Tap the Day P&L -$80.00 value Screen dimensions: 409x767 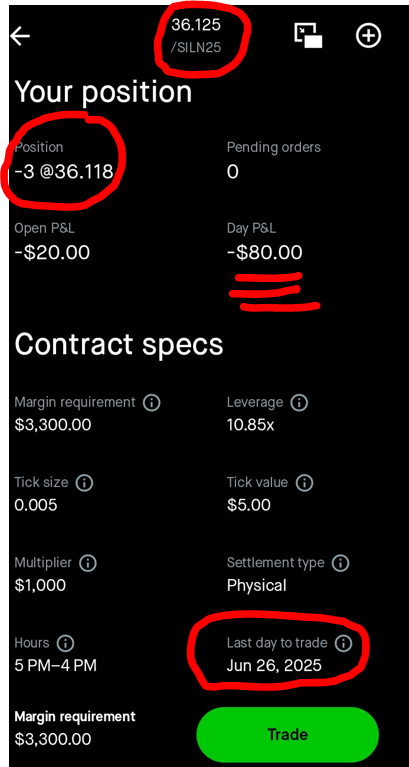[x=265, y=253]
